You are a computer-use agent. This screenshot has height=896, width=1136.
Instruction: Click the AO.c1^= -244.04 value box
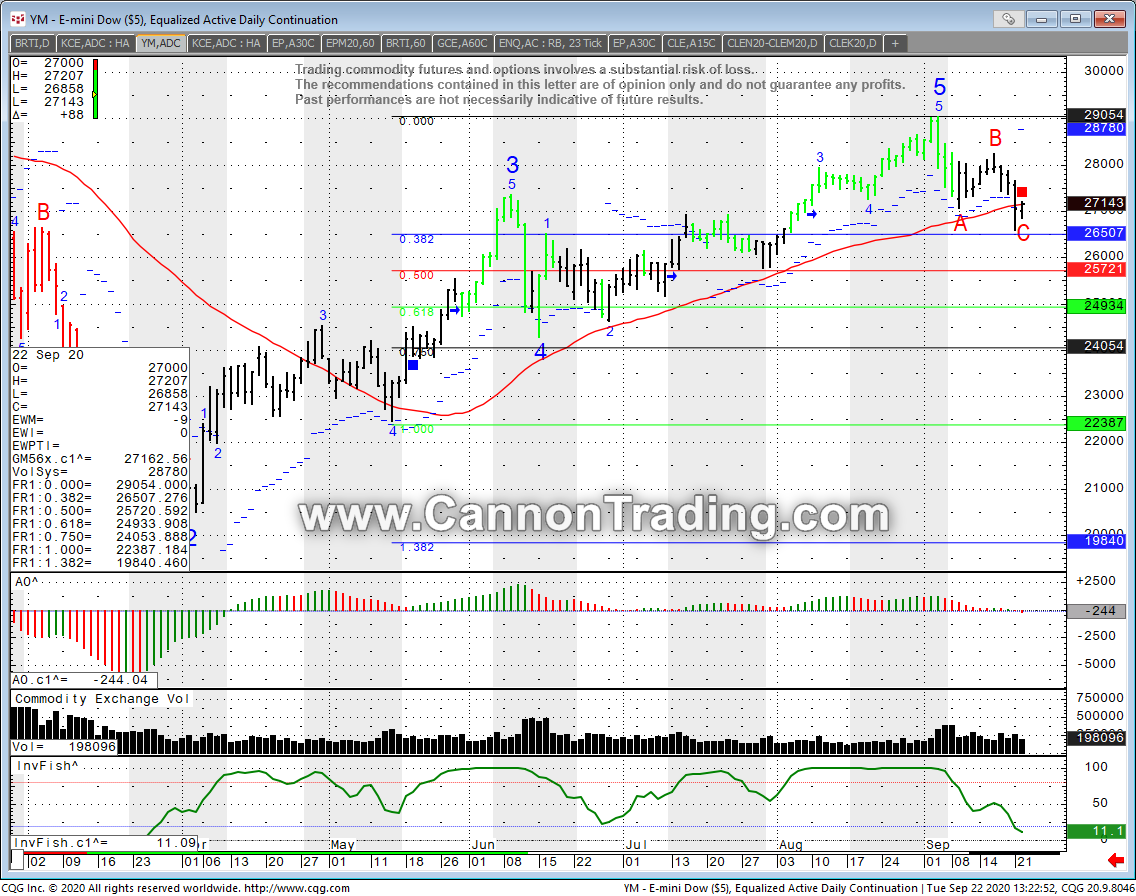click(84, 680)
